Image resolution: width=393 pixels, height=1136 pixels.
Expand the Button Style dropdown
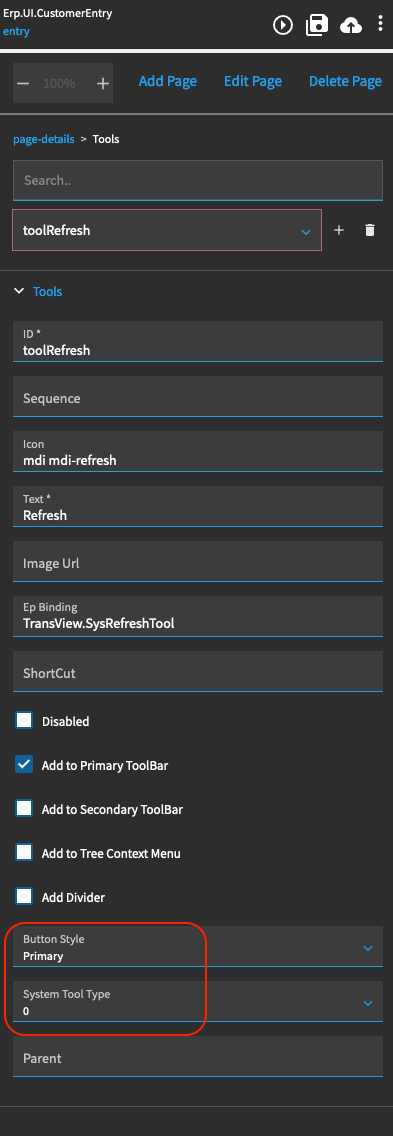(197, 946)
